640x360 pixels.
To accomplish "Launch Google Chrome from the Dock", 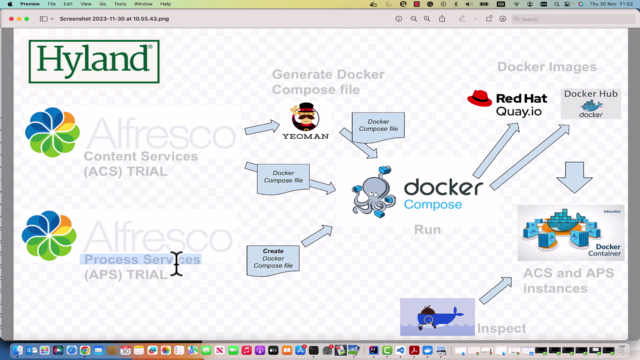I will pos(85,350).
